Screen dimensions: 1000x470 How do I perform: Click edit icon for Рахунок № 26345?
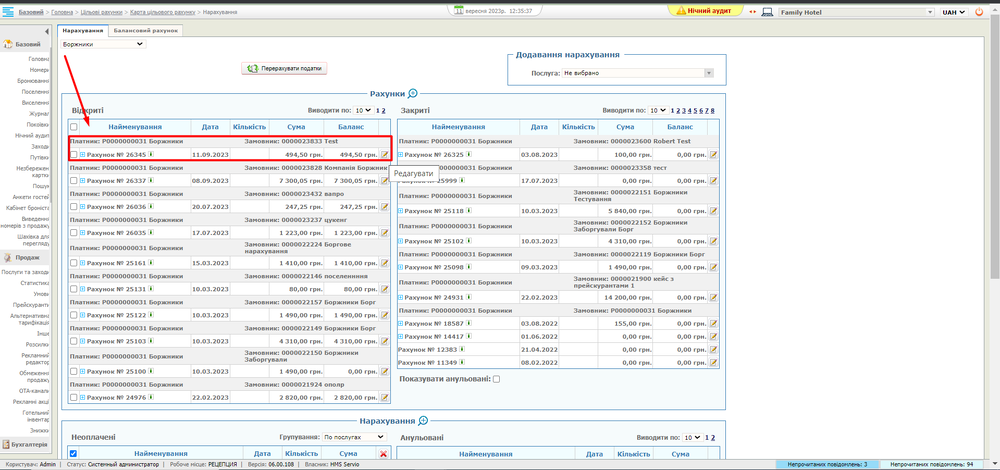[385, 155]
